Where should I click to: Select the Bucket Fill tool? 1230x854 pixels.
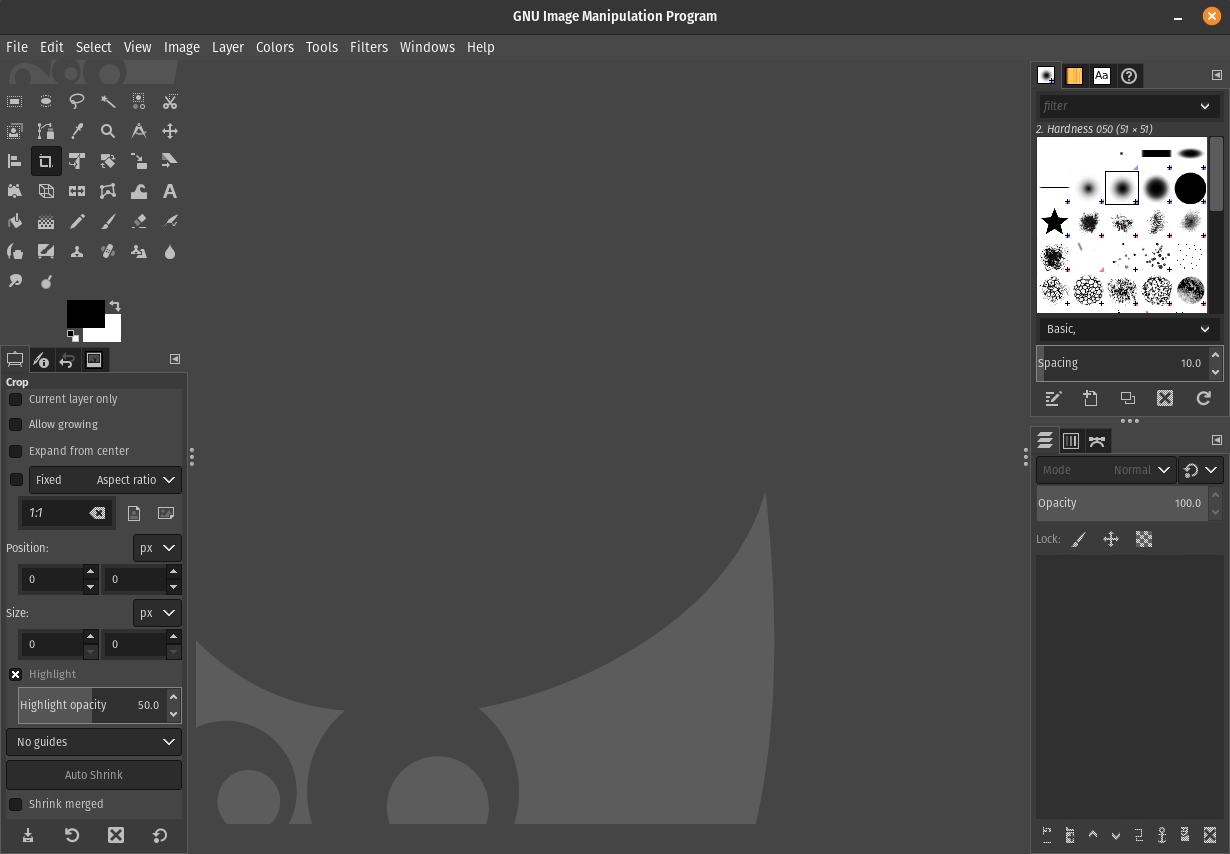click(x=15, y=222)
